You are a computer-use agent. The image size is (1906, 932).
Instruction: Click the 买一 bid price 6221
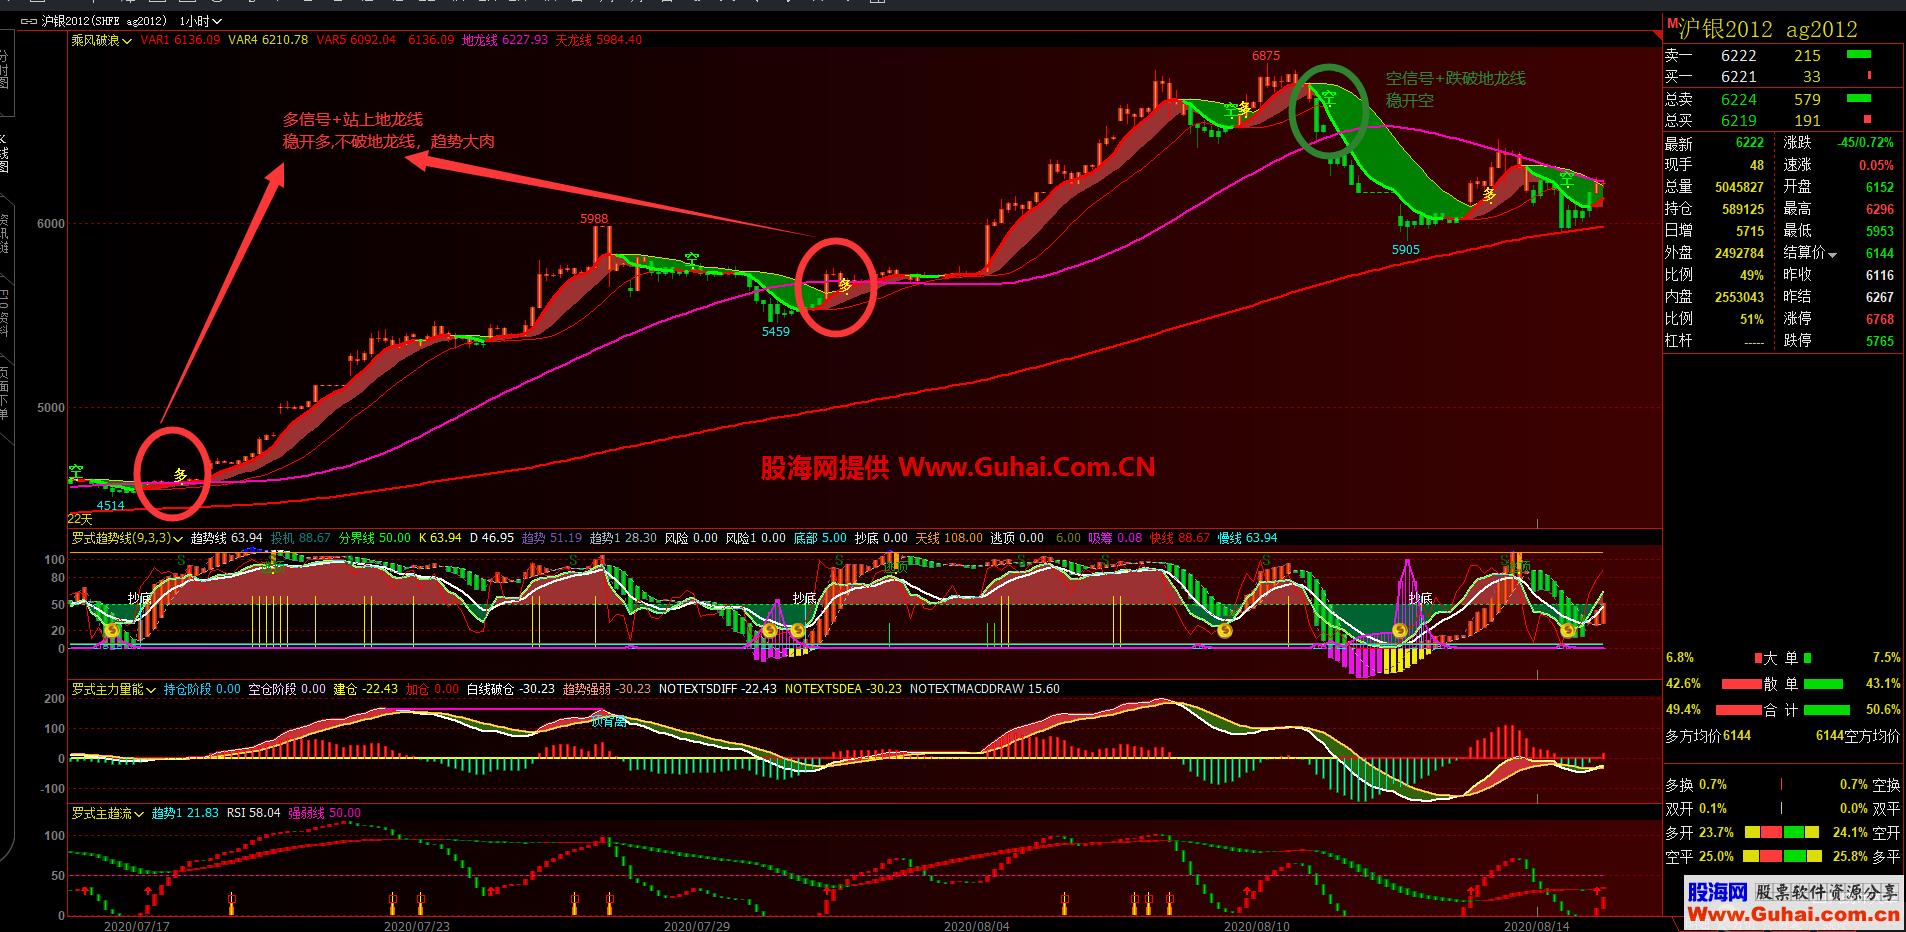click(1737, 77)
